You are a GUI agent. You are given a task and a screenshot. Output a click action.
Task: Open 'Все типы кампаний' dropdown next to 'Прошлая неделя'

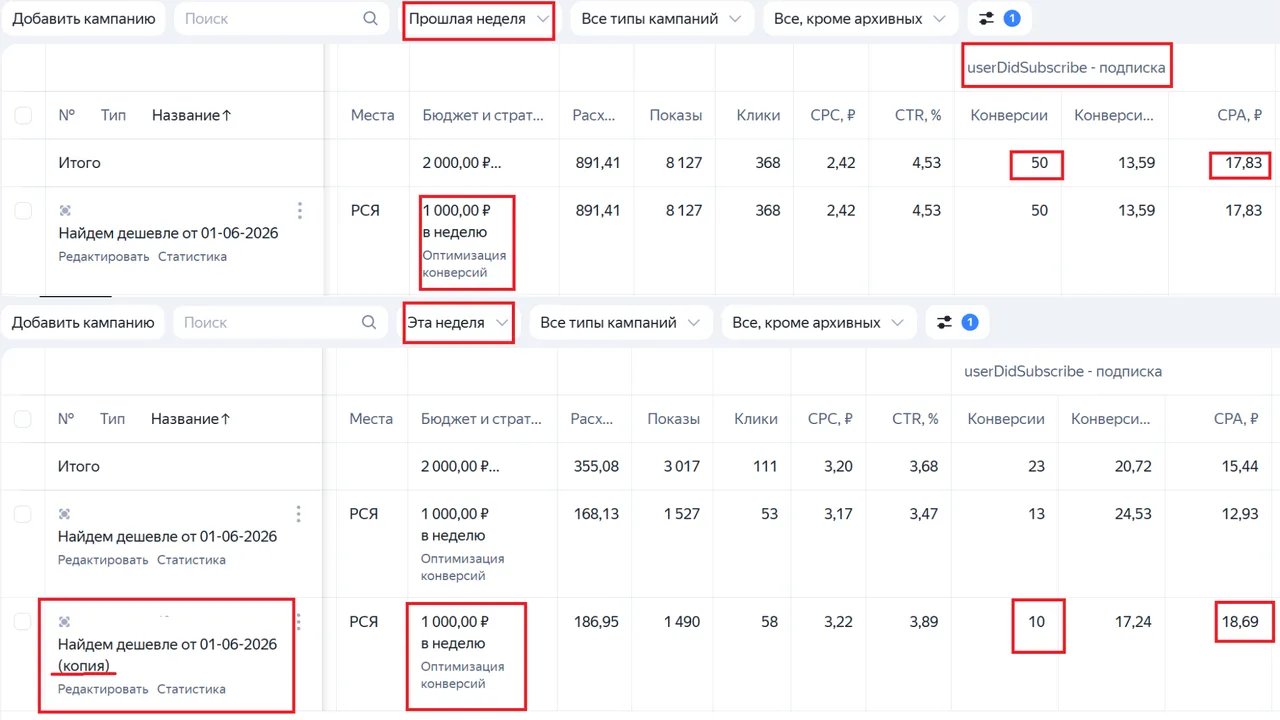[x=661, y=18]
